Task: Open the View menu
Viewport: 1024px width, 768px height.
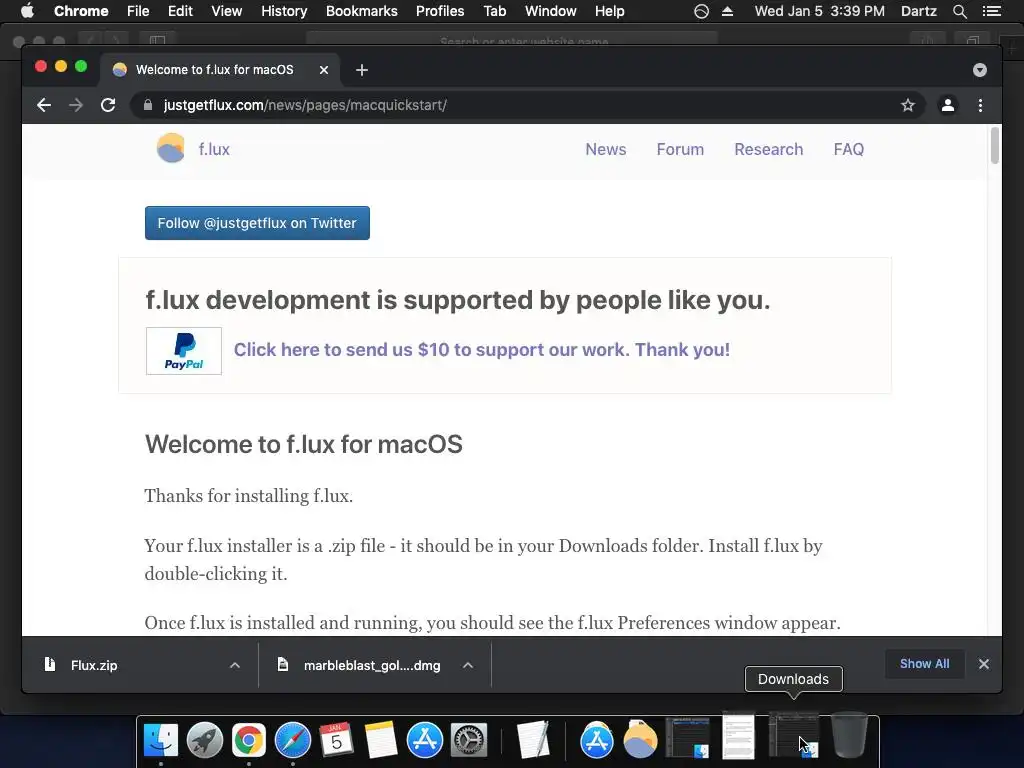Action: pos(227,11)
